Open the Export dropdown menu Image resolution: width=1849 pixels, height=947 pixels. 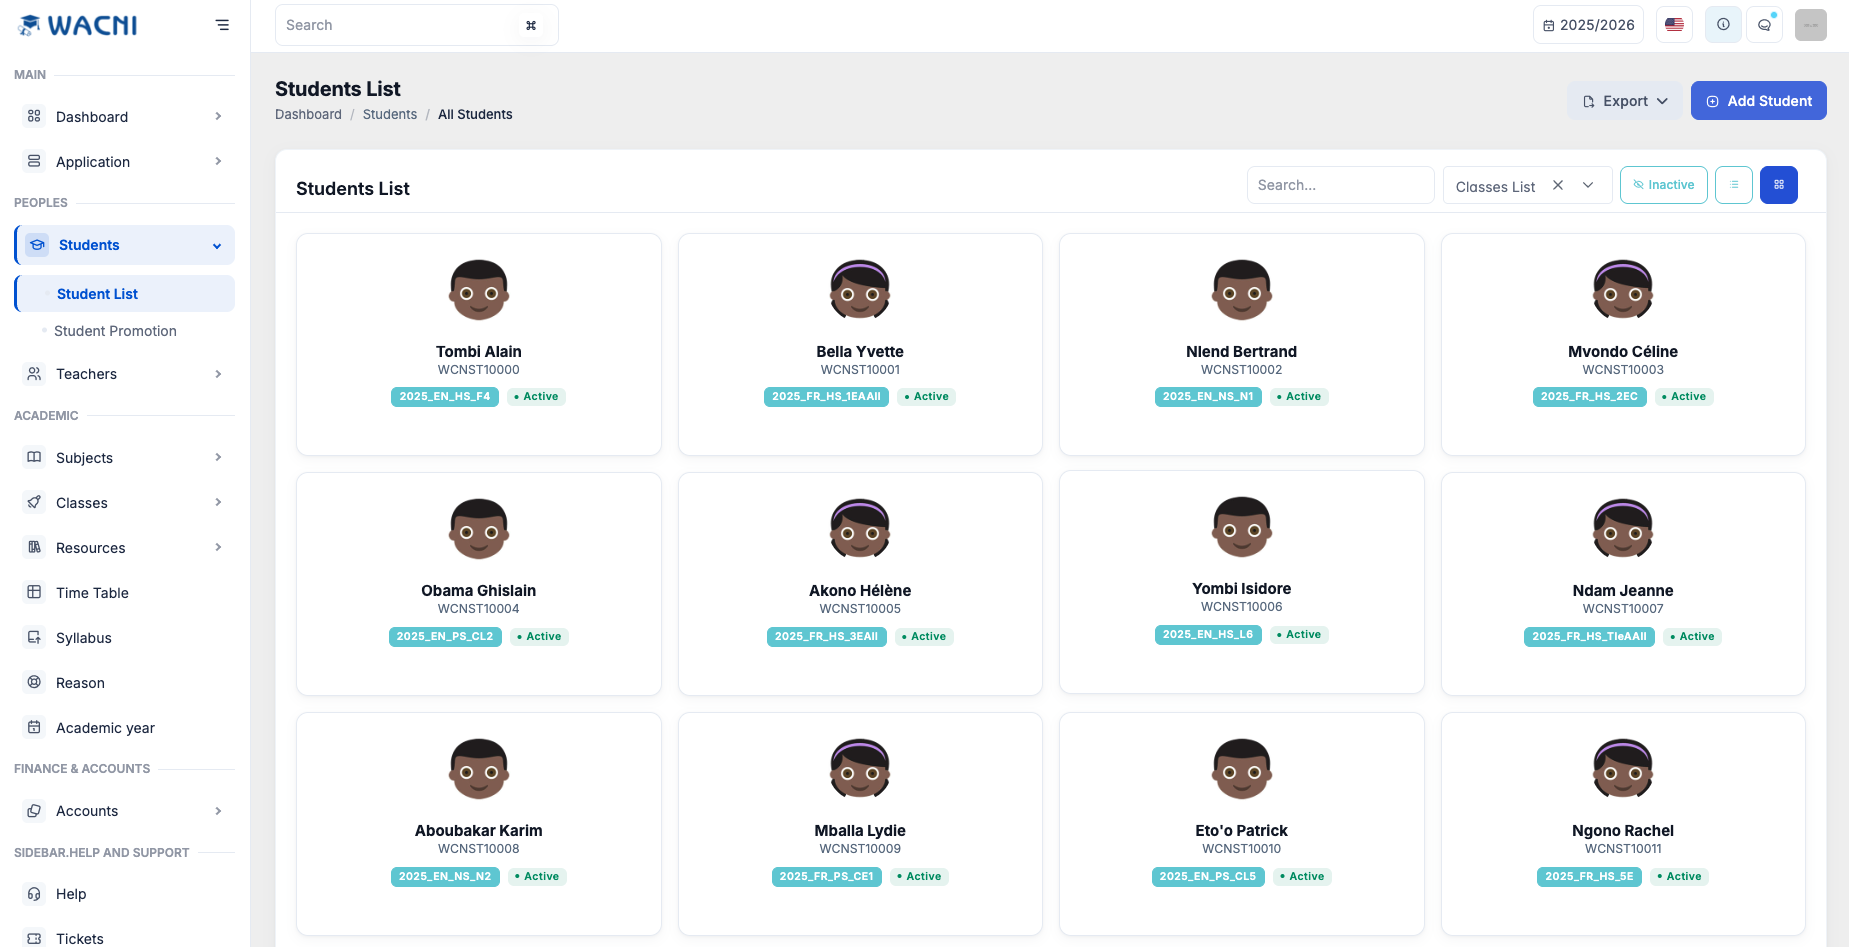[1625, 101]
